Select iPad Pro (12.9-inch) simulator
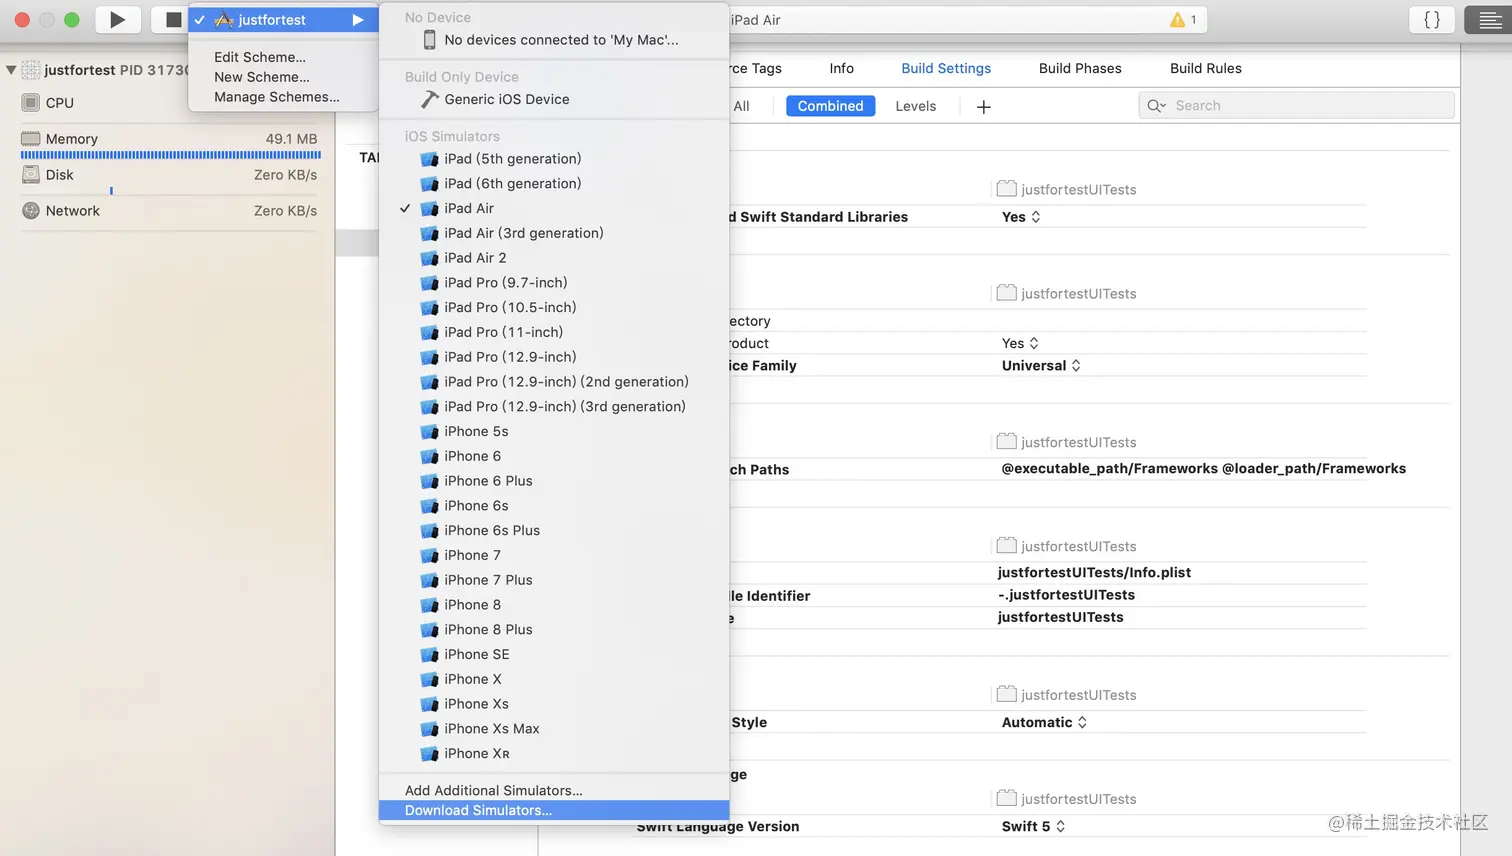 [x=554, y=357]
